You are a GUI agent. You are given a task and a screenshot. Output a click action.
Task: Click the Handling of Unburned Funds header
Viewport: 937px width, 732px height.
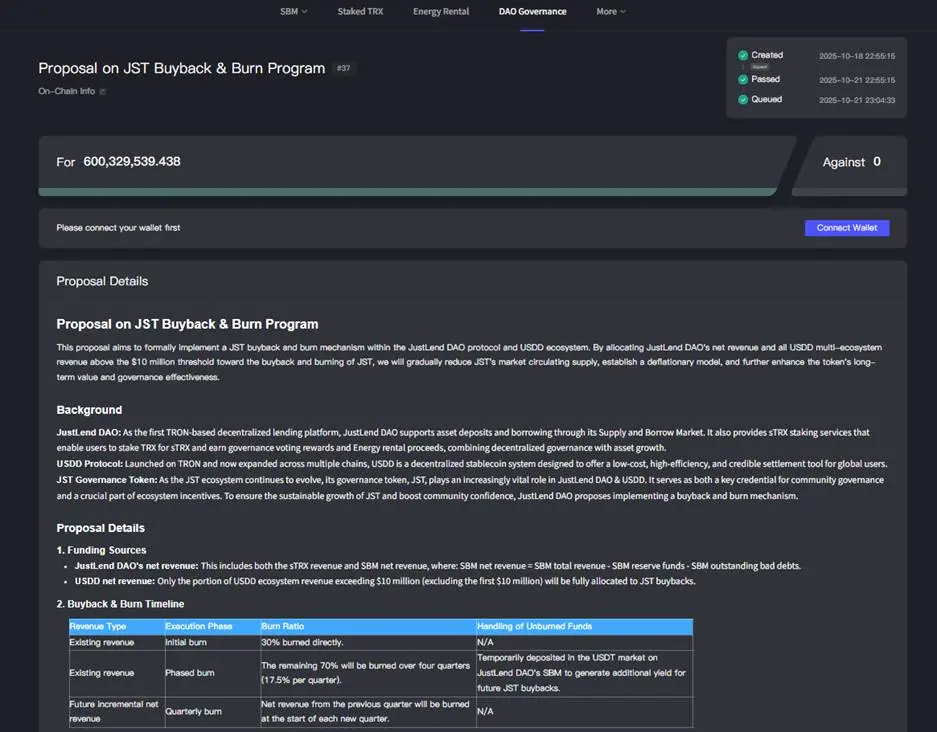(534, 626)
